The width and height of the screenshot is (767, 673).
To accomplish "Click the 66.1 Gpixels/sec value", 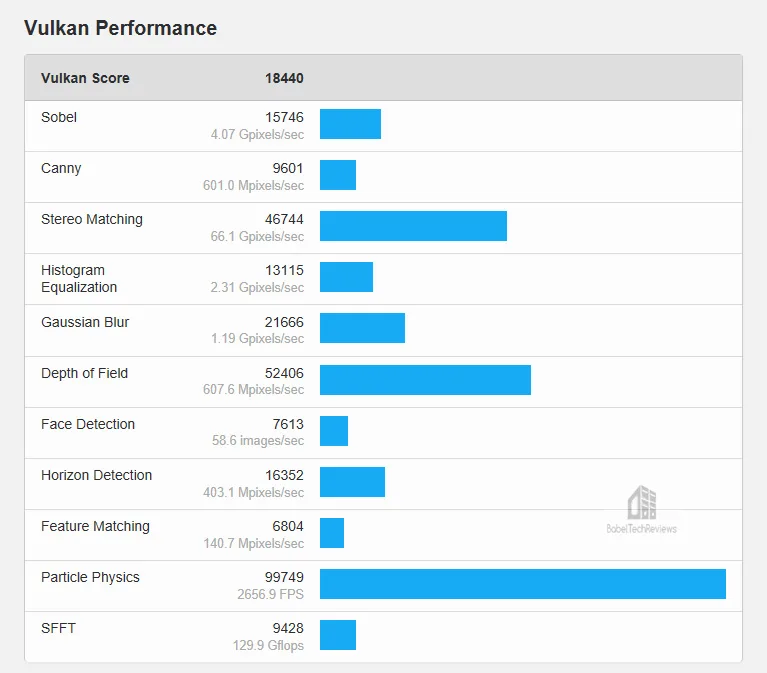I will click(x=257, y=236).
